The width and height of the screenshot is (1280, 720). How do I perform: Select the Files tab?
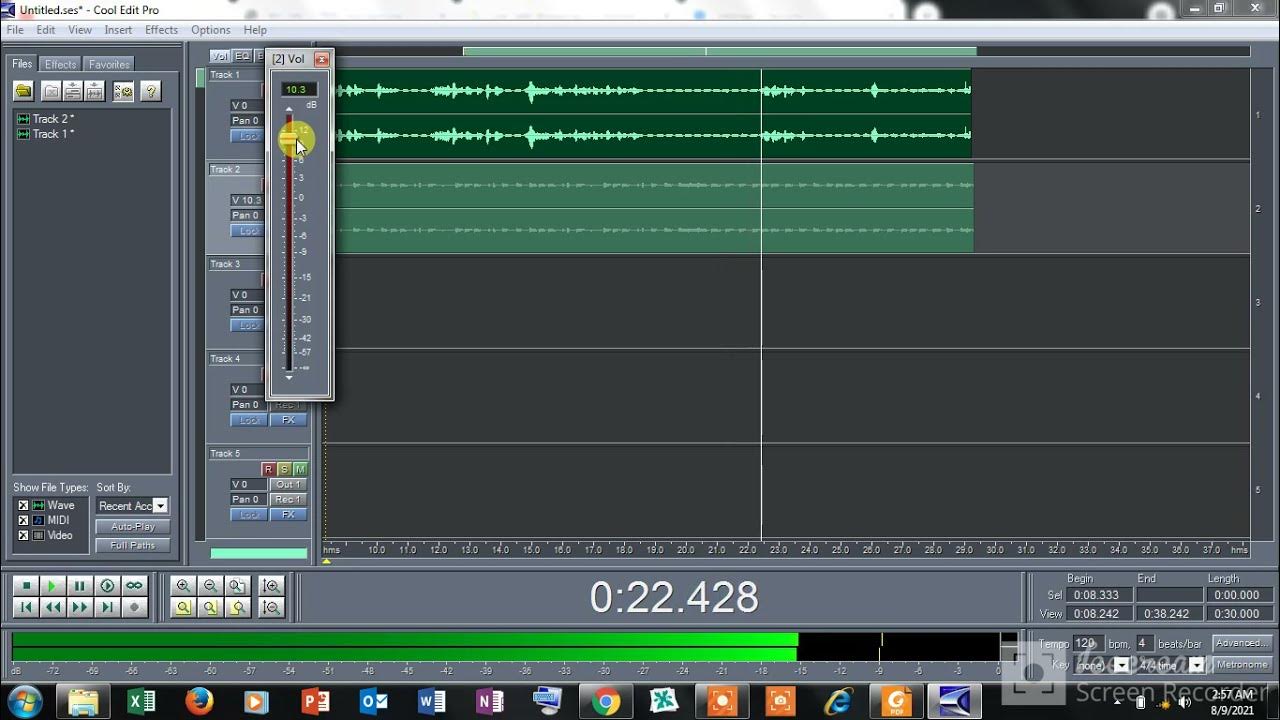[22, 64]
